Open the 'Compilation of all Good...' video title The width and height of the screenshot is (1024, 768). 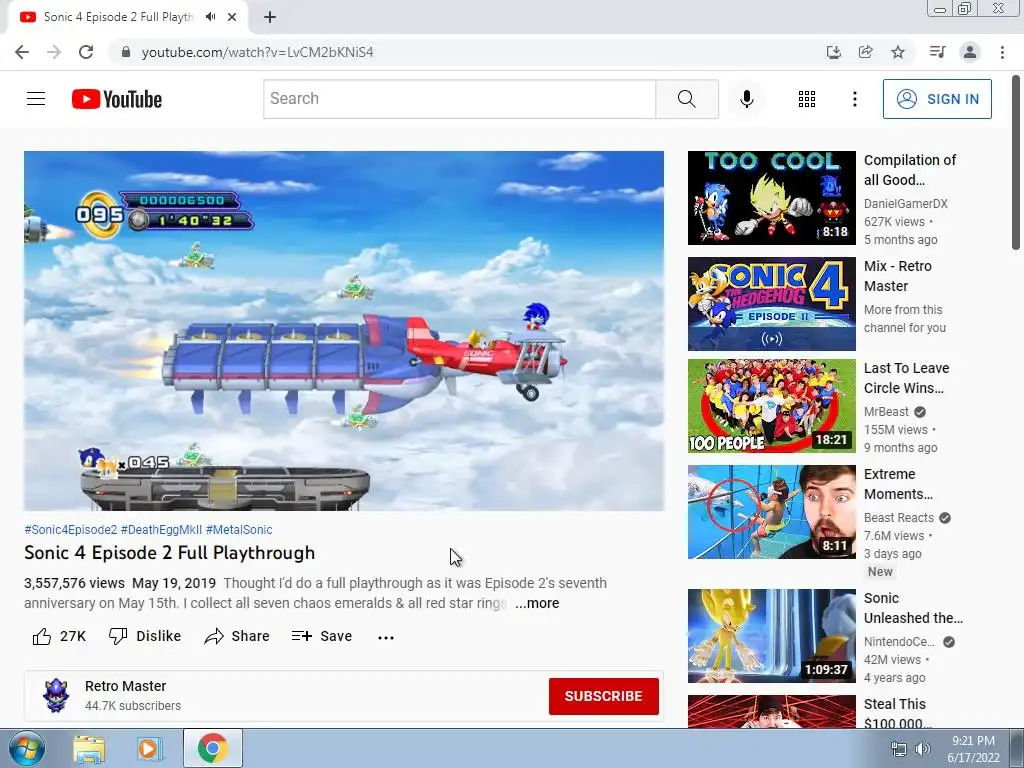pyautogui.click(x=910, y=170)
